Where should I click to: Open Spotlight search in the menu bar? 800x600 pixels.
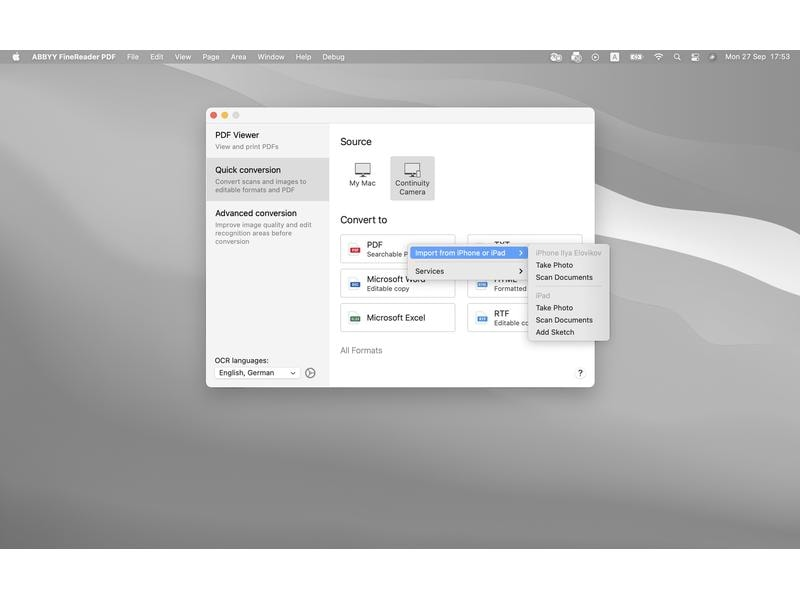(677, 57)
